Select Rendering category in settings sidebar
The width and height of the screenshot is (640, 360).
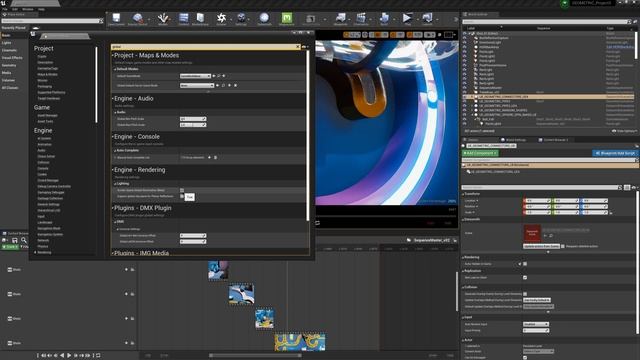pyautogui.click(x=44, y=252)
